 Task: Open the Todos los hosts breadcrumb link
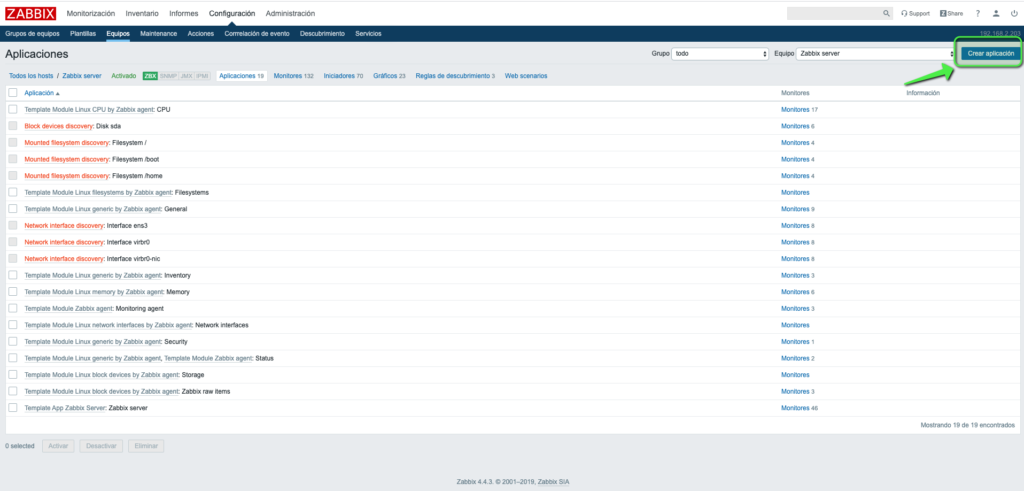[x=31, y=76]
